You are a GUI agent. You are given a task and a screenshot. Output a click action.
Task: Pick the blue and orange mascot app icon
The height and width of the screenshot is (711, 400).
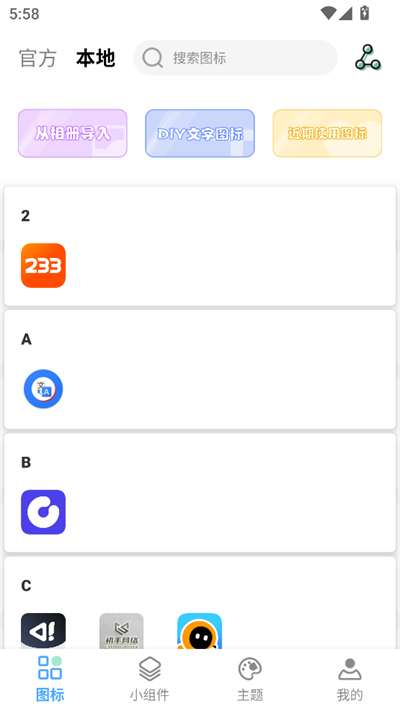(200, 631)
